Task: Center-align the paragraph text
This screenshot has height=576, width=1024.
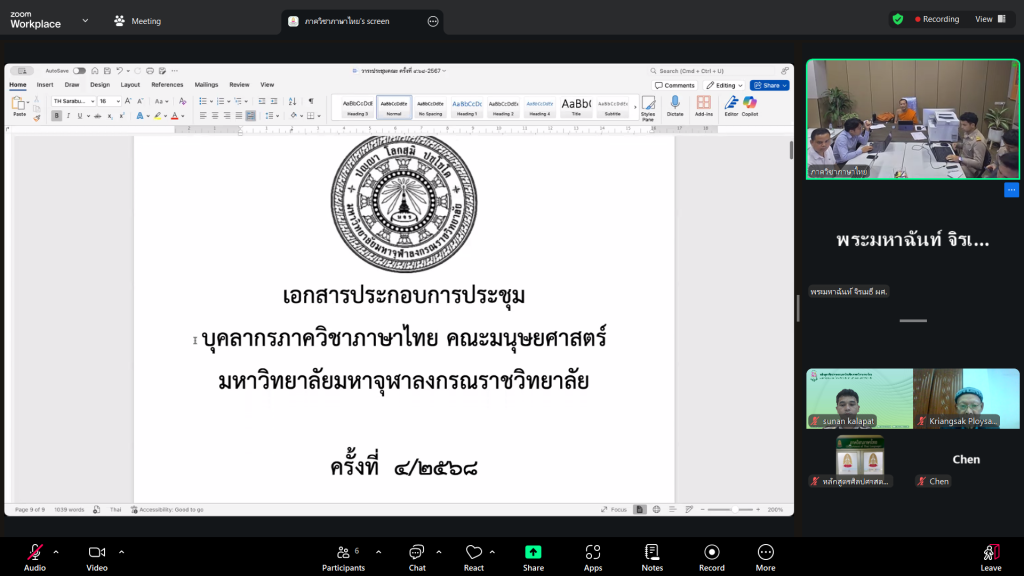Action: point(215,116)
